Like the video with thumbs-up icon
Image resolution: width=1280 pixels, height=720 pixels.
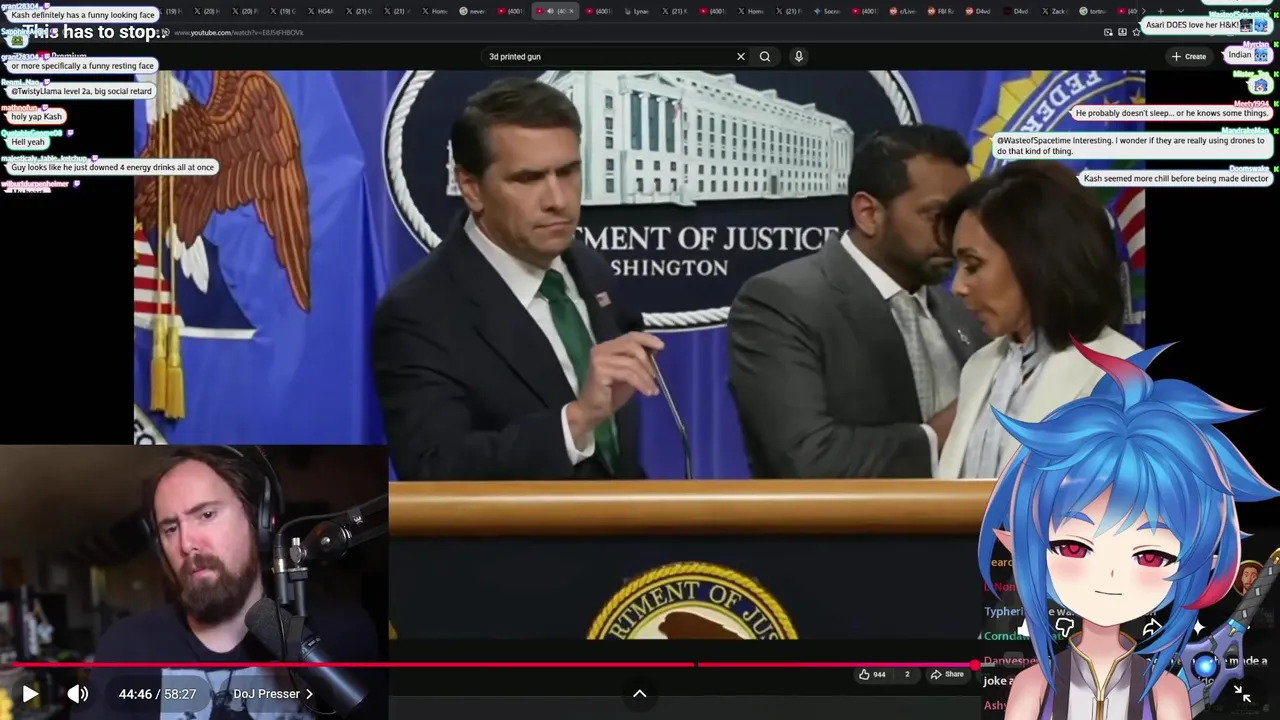click(864, 674)
